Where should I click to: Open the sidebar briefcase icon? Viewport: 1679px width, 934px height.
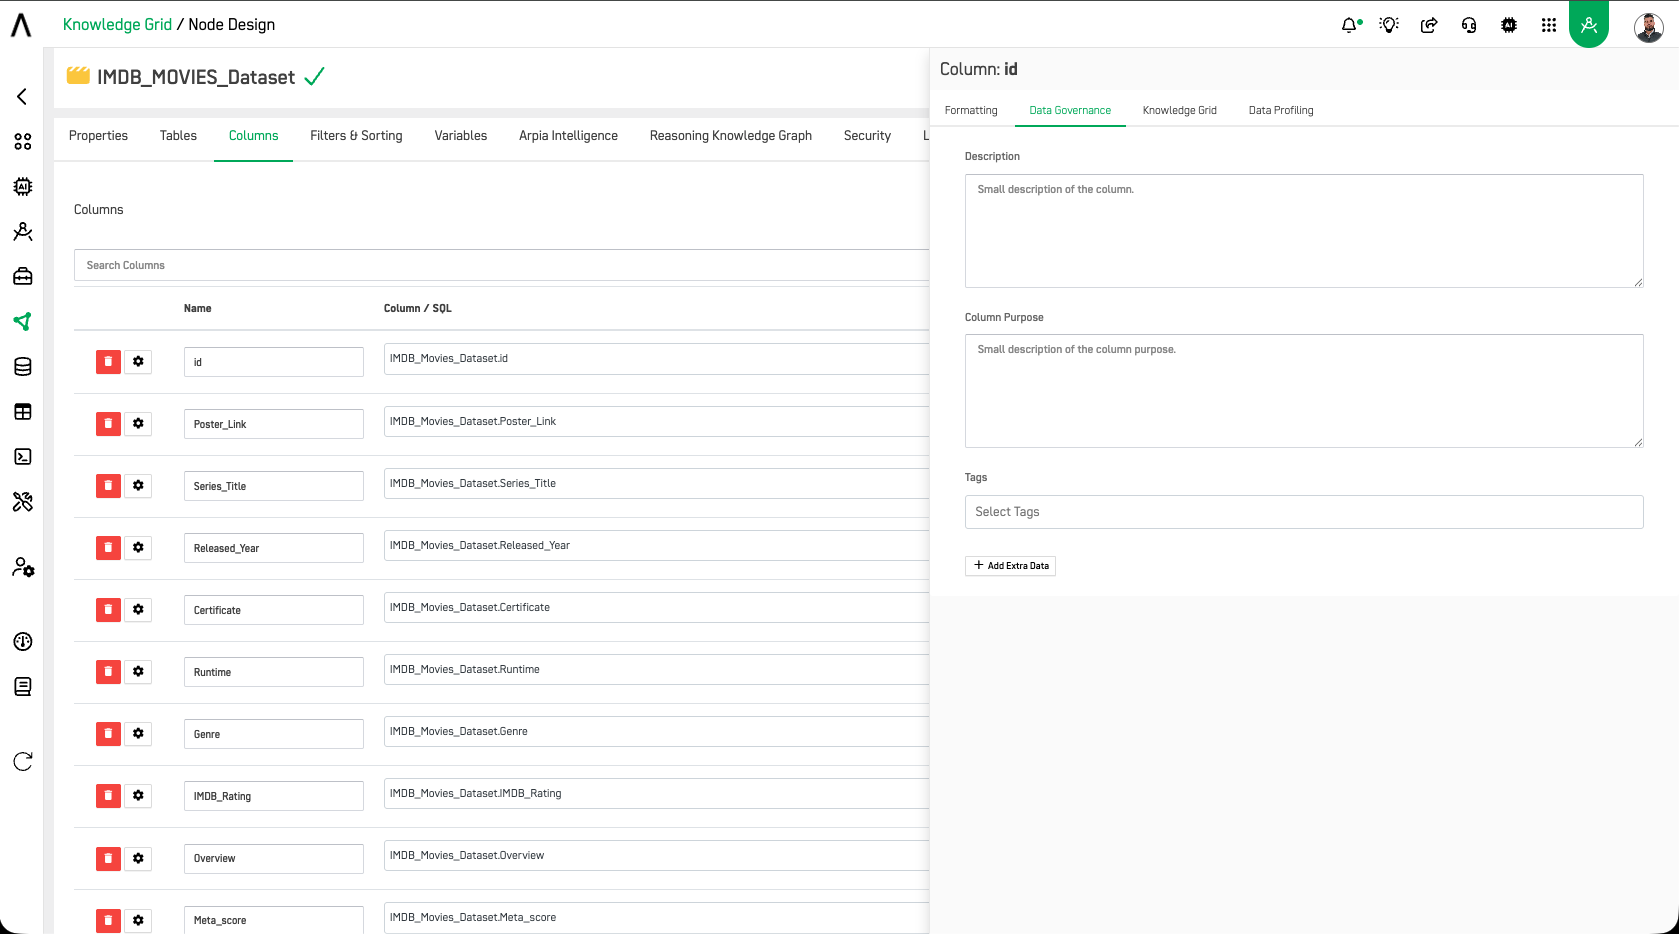click(23, 276)
